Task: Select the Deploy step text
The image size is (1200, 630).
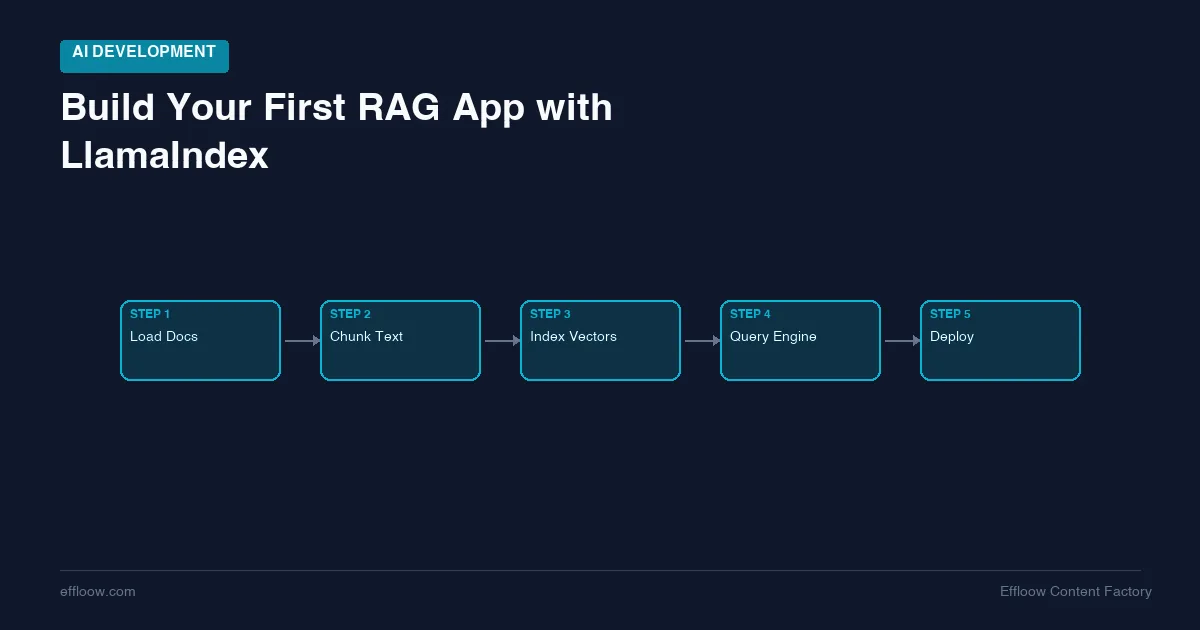Action: click(952, 337)
